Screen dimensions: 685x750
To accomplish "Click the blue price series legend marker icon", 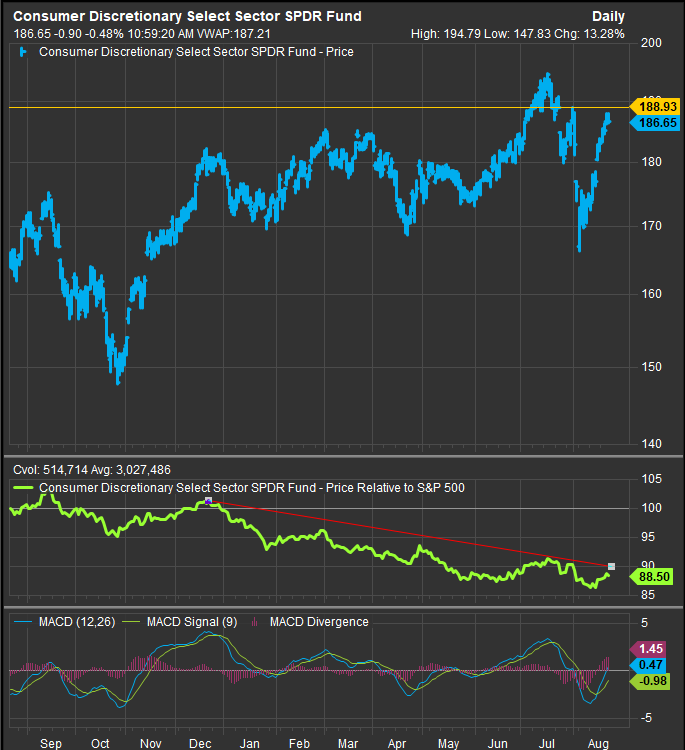I will pos(22,52).
